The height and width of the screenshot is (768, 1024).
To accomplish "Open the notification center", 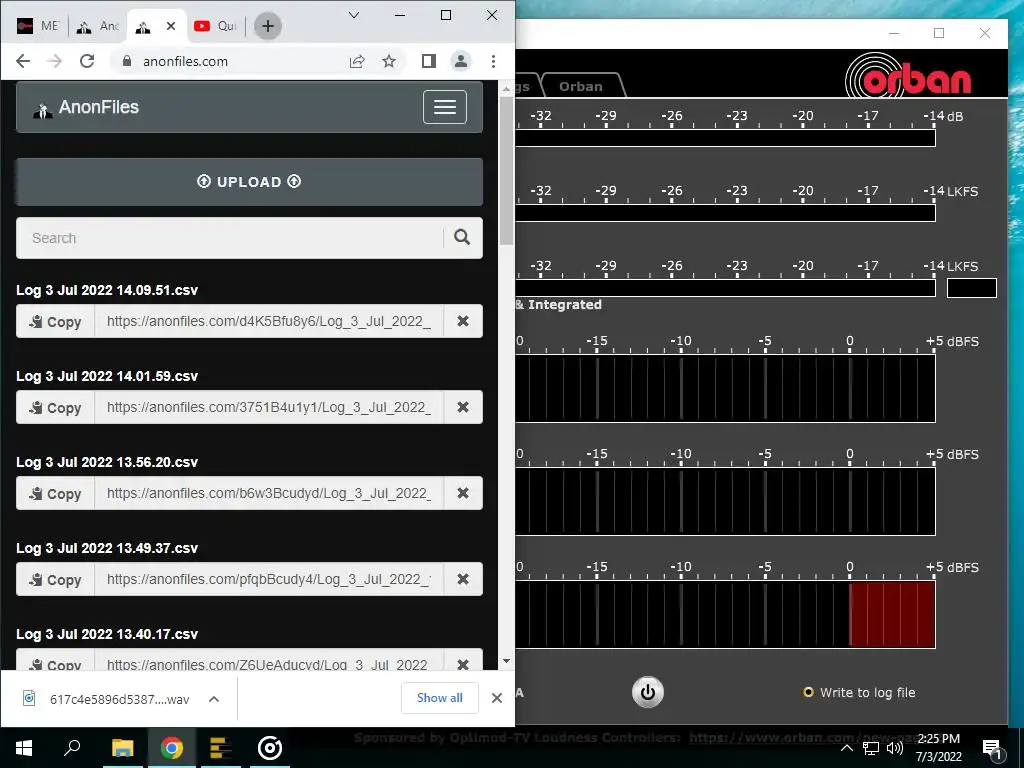I will coord(992,748).
